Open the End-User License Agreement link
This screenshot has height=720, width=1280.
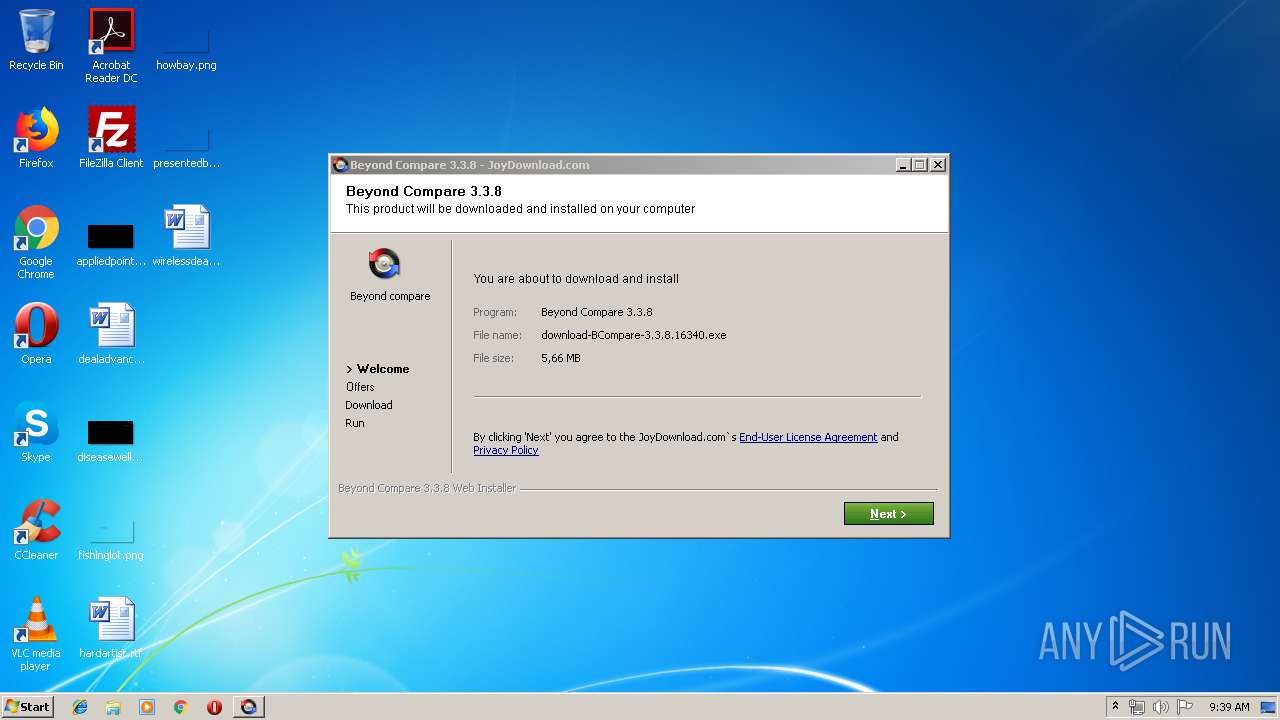coord(808,437)
